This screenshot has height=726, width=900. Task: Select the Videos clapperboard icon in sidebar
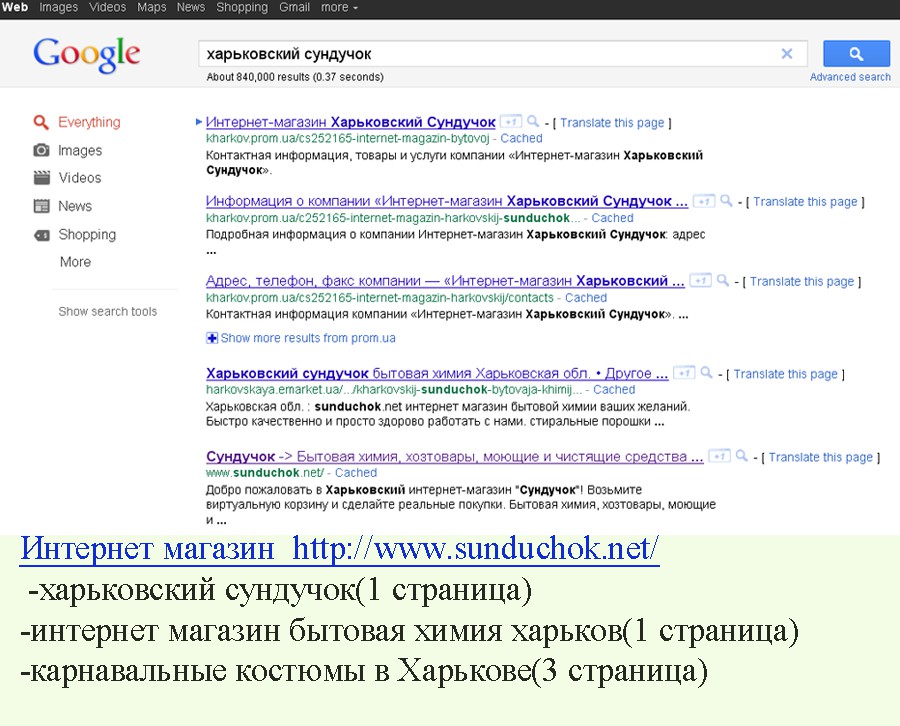pyautogui.click(x=41, y=178)
